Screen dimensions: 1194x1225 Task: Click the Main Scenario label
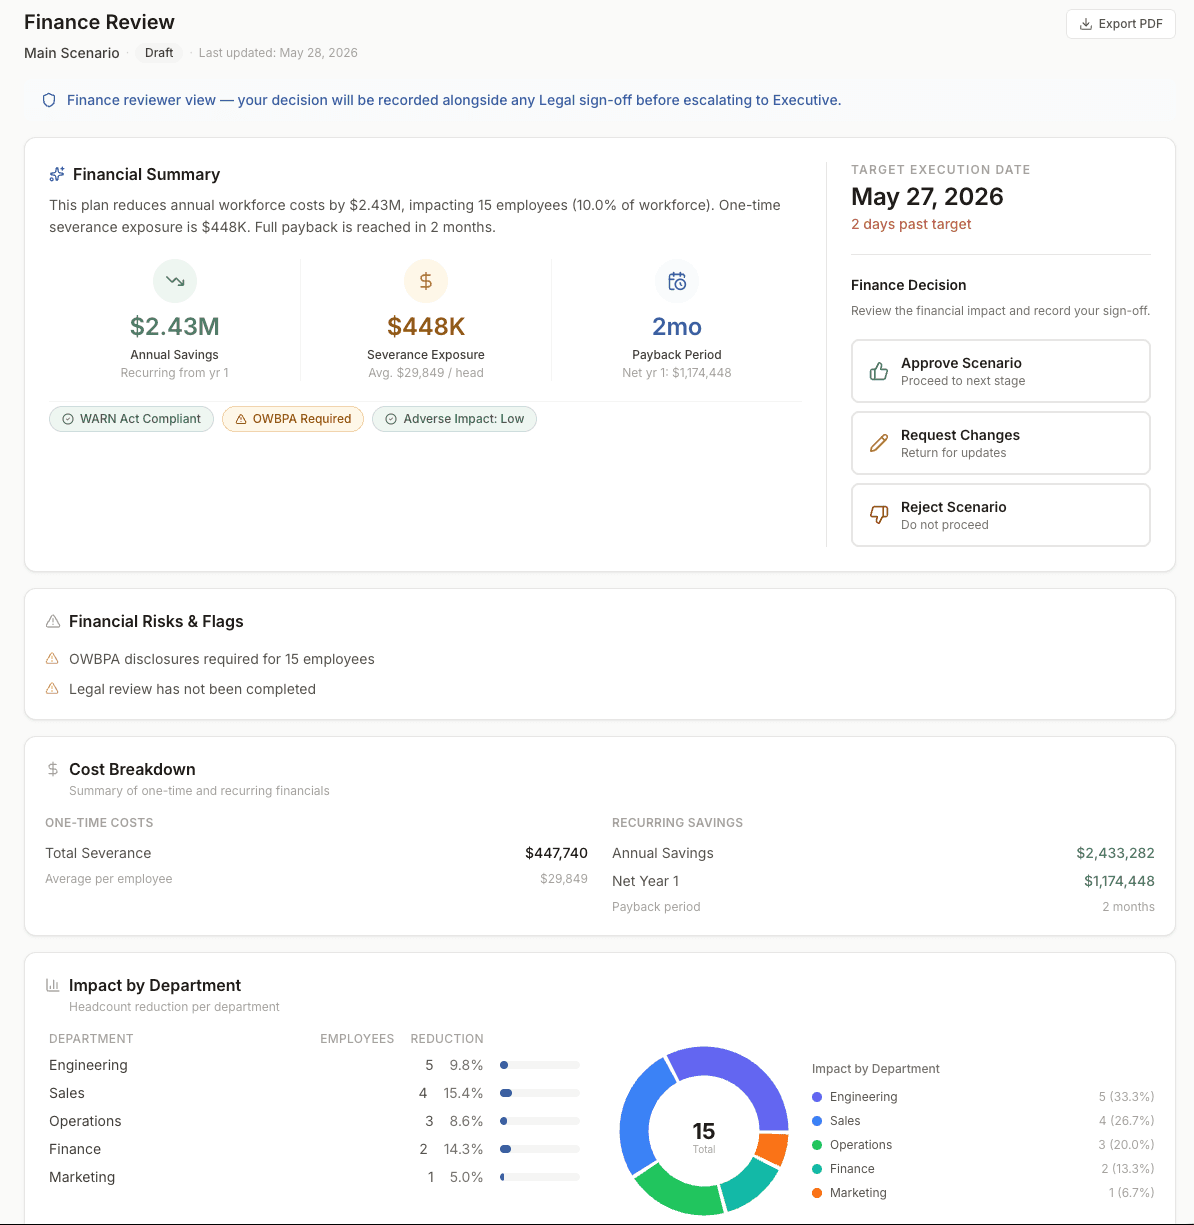point(72,53)
